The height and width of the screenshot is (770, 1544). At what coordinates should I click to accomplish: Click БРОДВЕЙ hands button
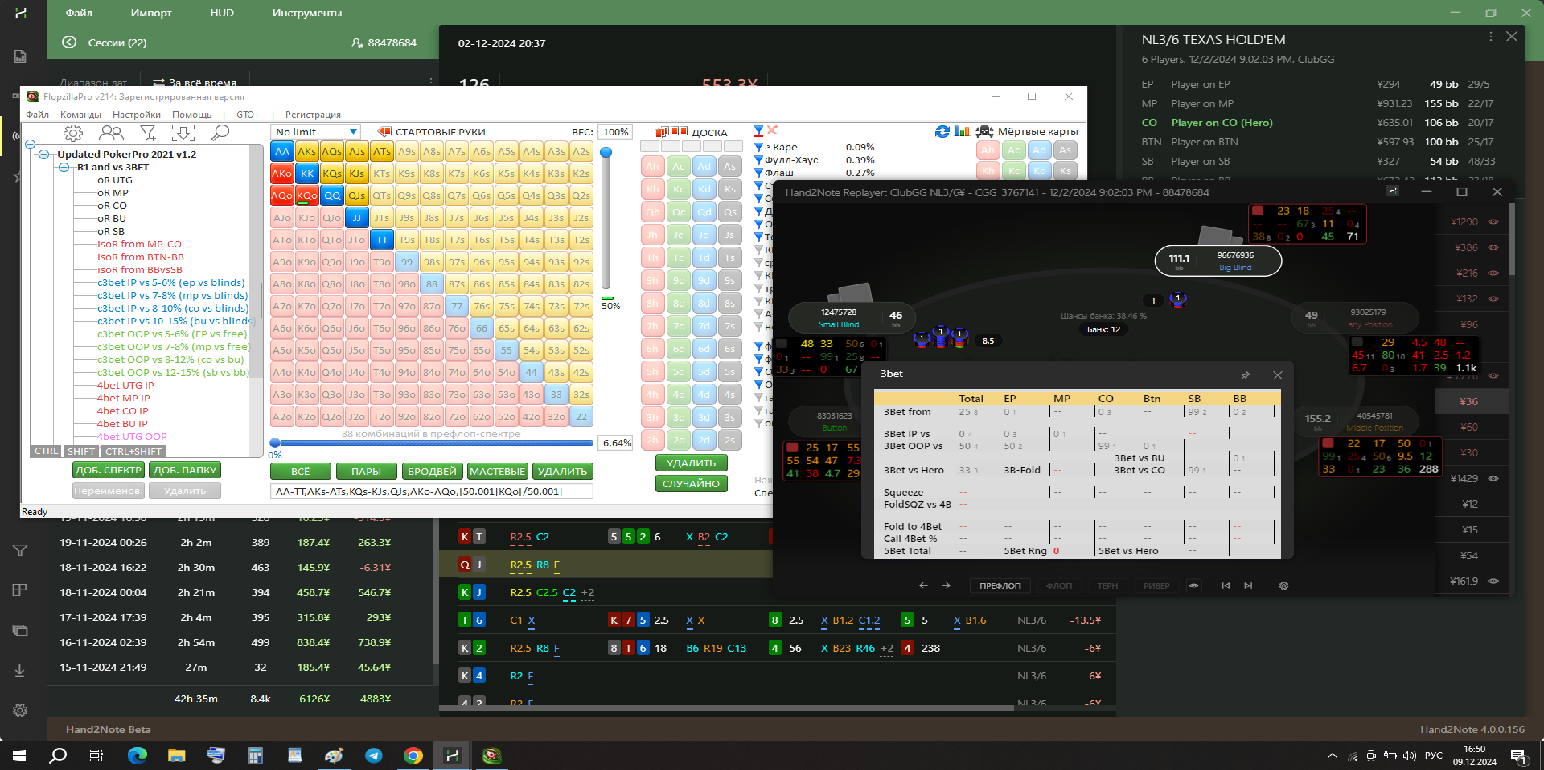tap(431, 471)
